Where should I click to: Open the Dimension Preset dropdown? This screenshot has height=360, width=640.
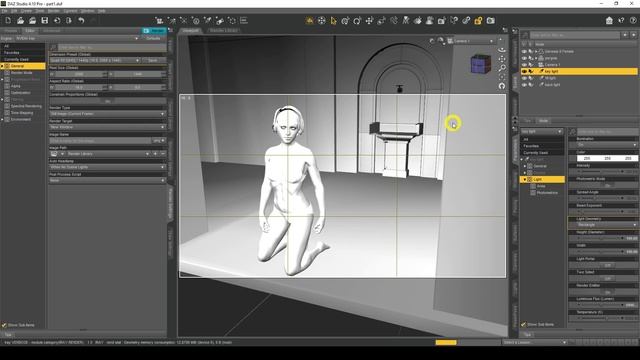95,60
